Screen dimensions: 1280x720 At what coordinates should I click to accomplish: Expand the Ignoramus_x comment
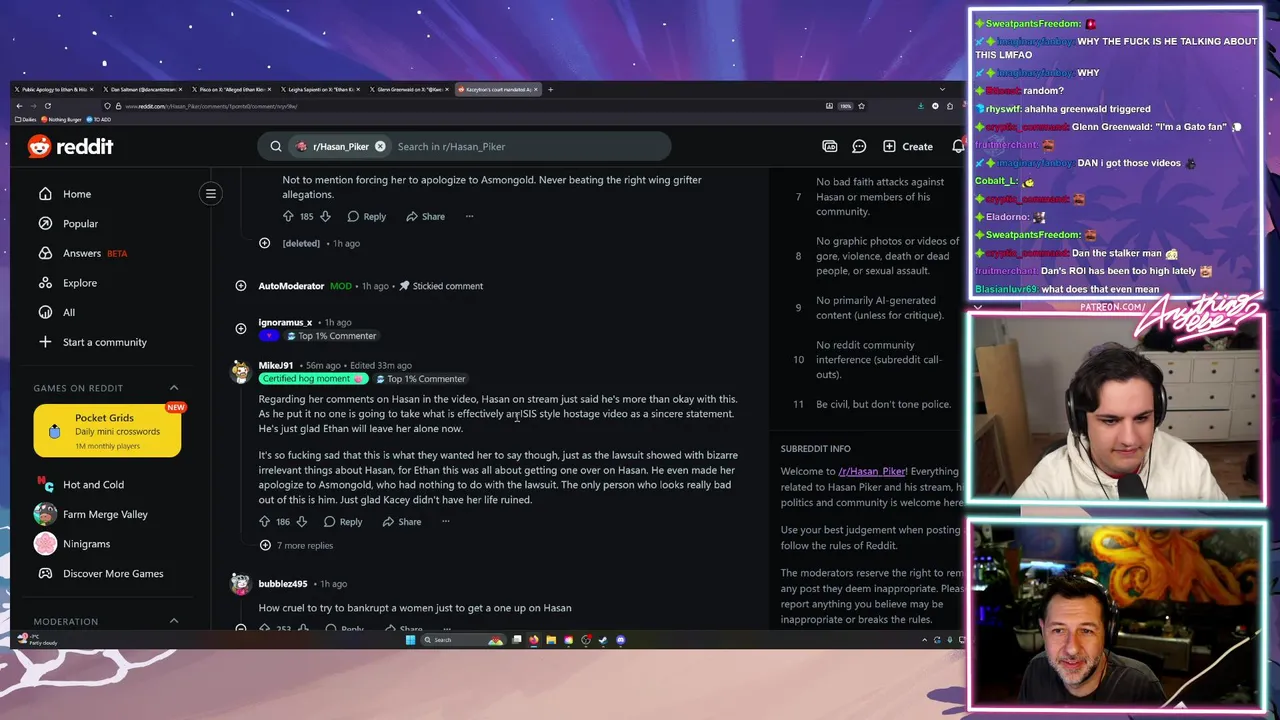pyautogui.click(x=241, y=328)
